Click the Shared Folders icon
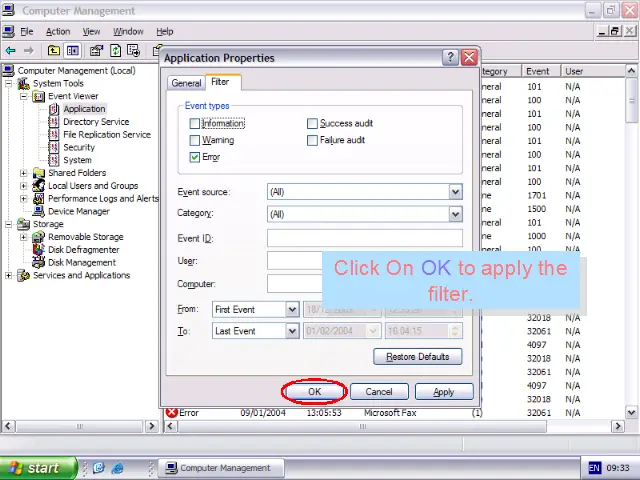Screen dimensions: 640x480 39,173
